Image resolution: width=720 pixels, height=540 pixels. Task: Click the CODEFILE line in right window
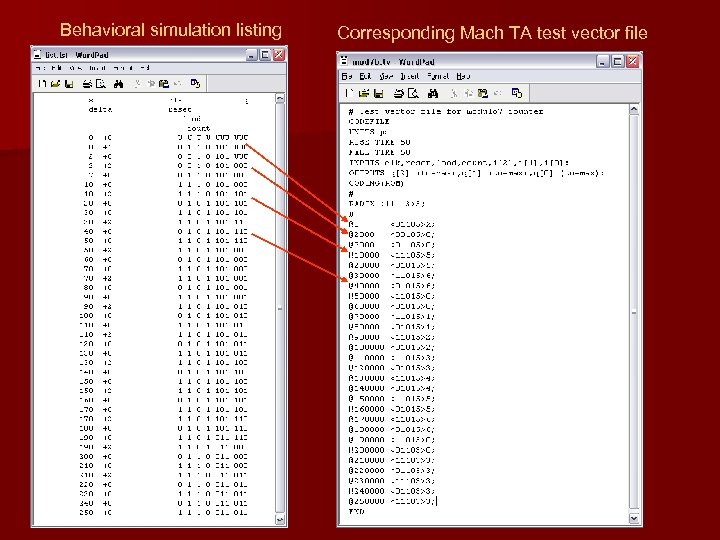pos(369,122)
